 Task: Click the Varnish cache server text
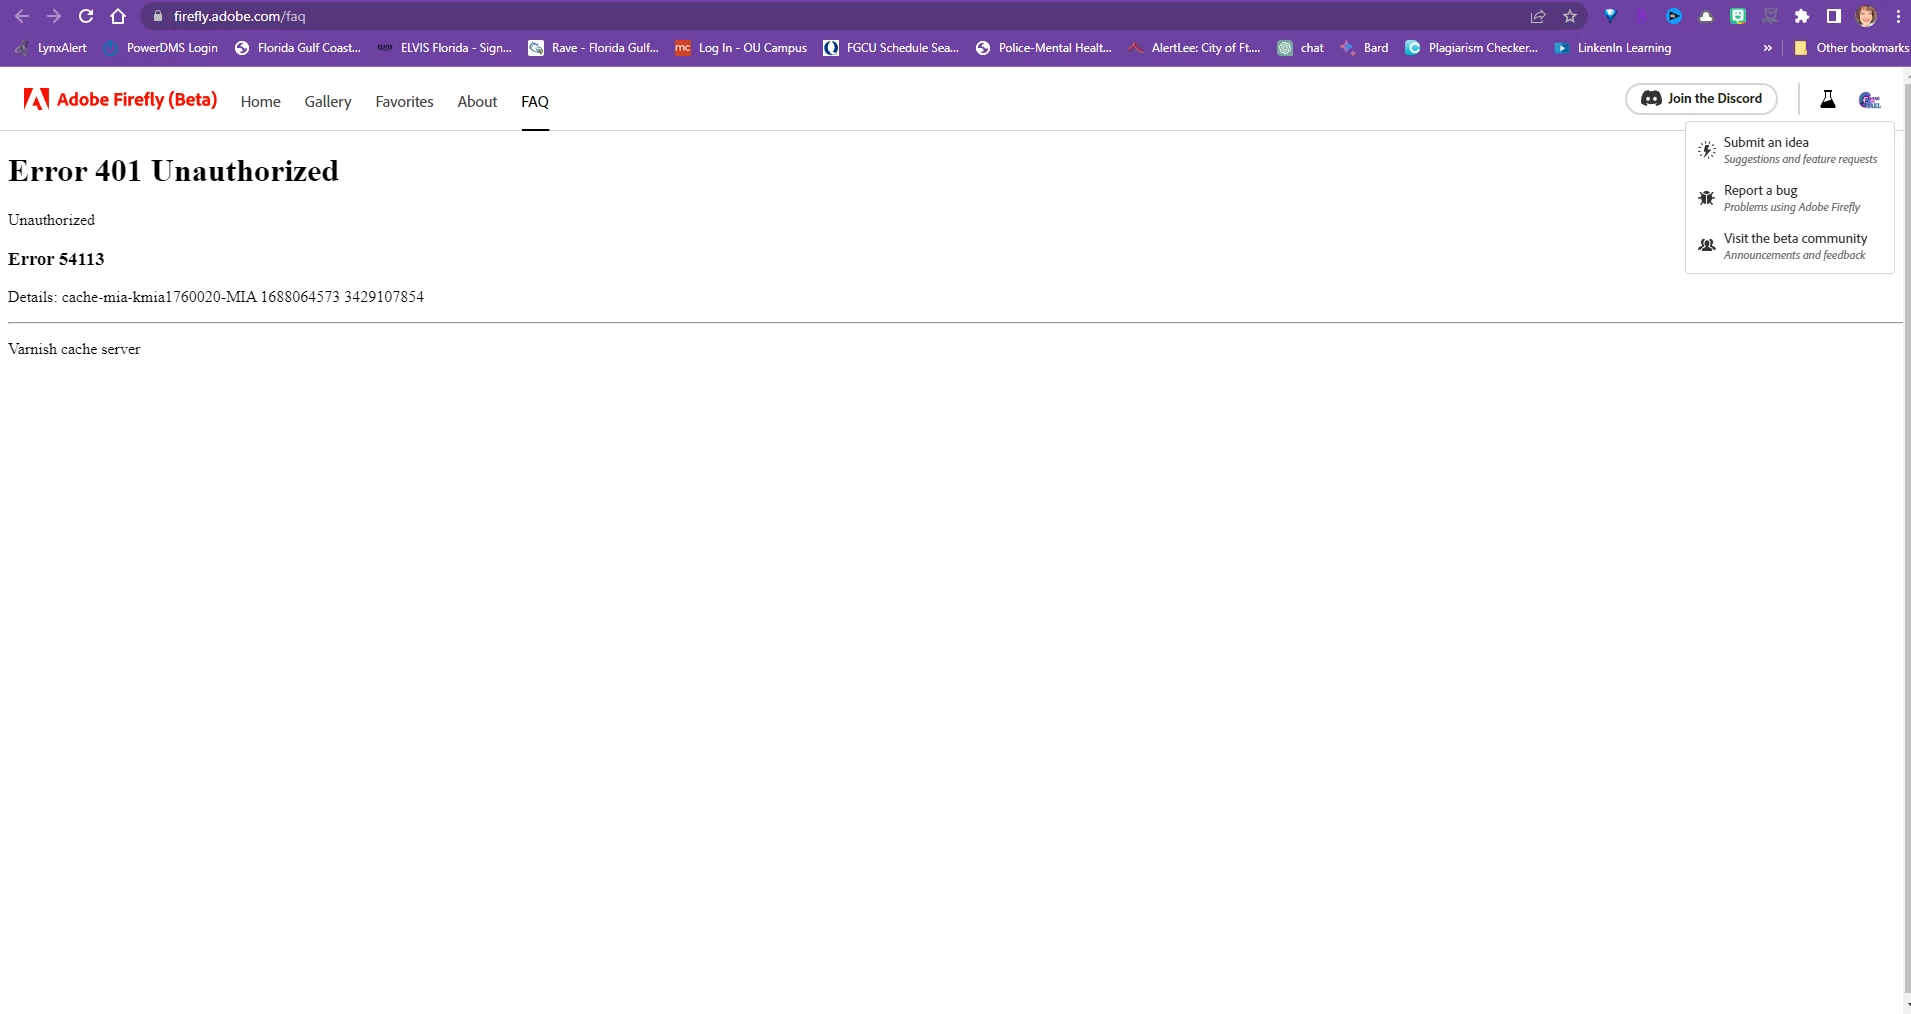(74, 349)
